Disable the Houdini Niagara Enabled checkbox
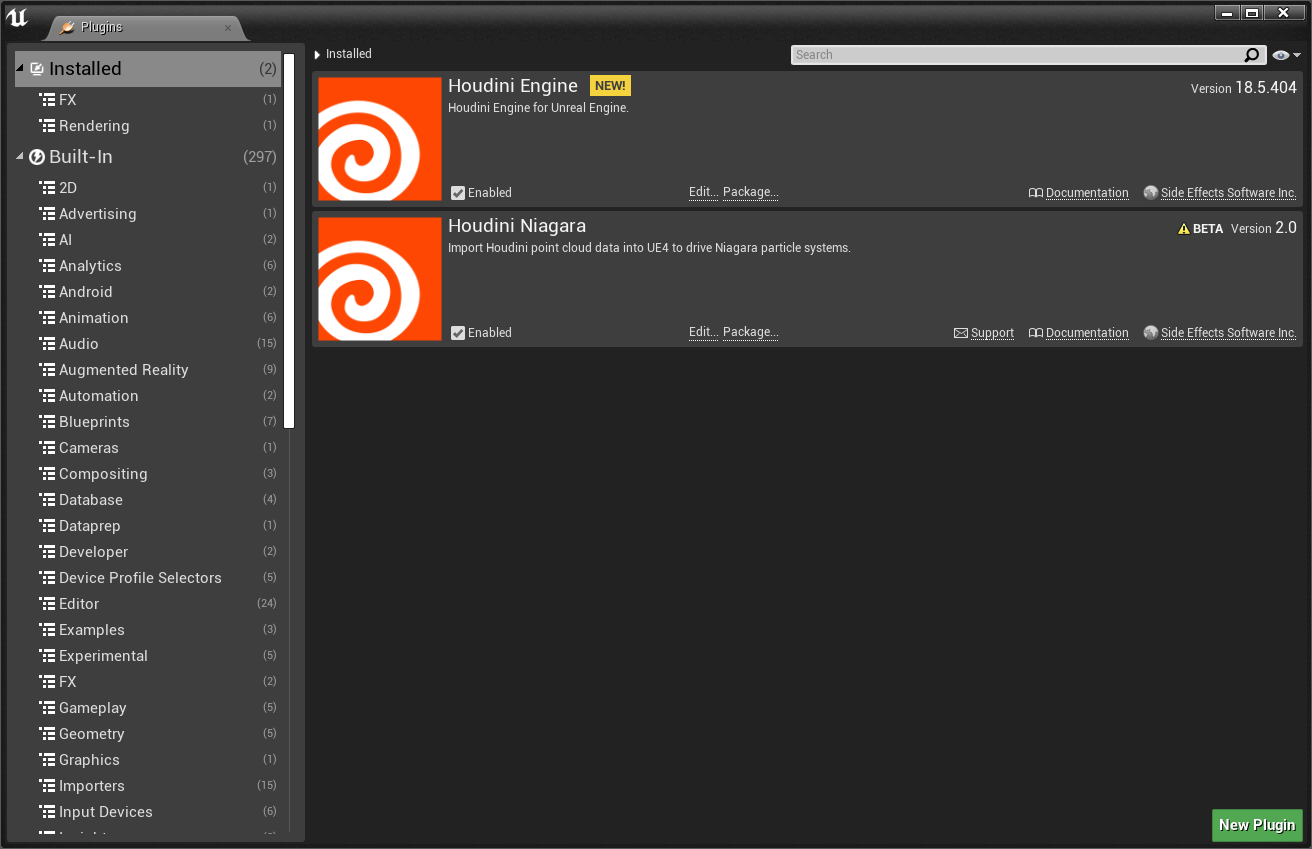Image resolution: width=1312 pixels, height=849 pixels. pyautogui.click(x=458, y=333)
